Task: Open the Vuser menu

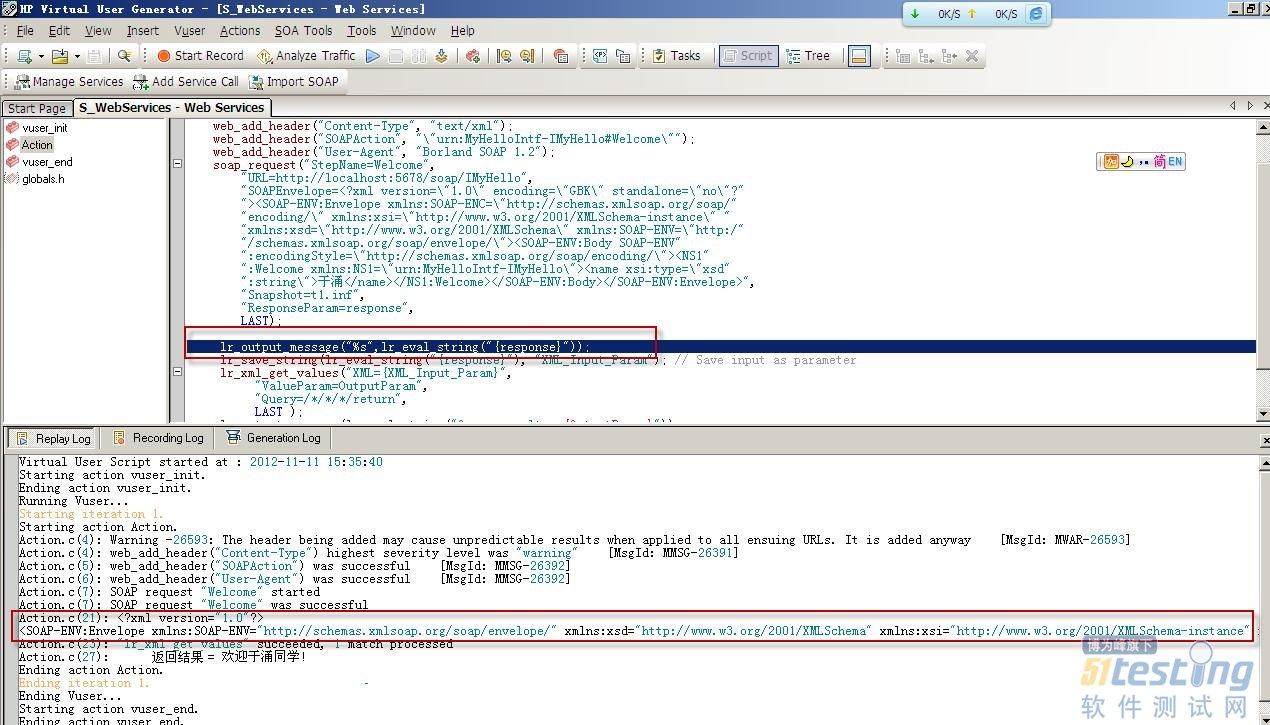Action: 189,31
